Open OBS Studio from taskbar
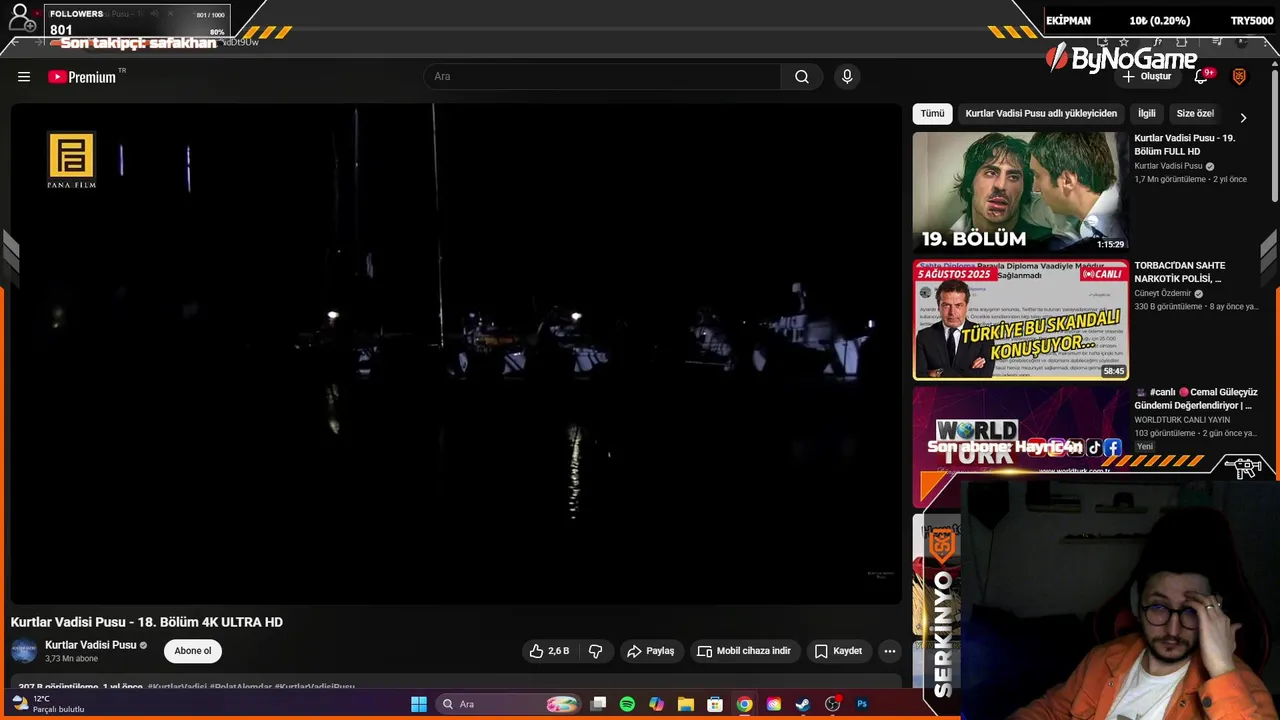 click(832, 704)
